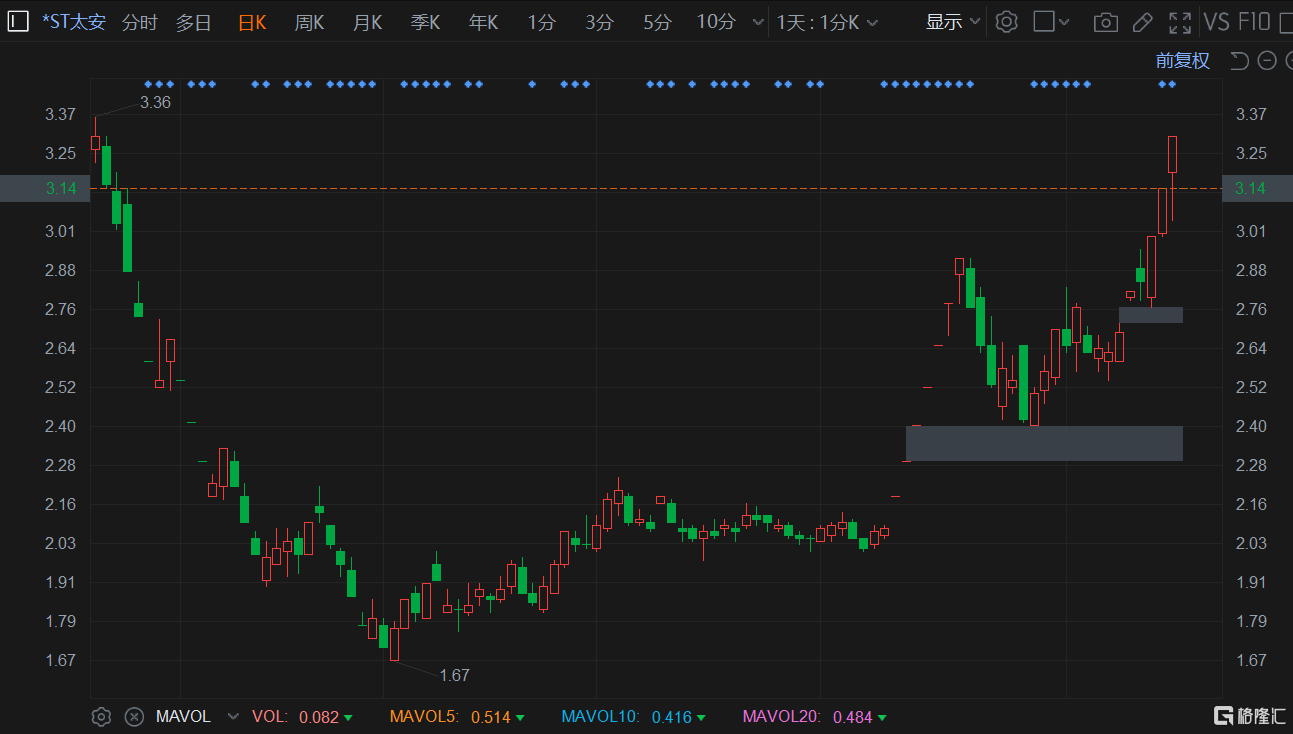Toggle the MAVOL10 indicator arrow
The image size is (1293, 734).
pos(701,717)
